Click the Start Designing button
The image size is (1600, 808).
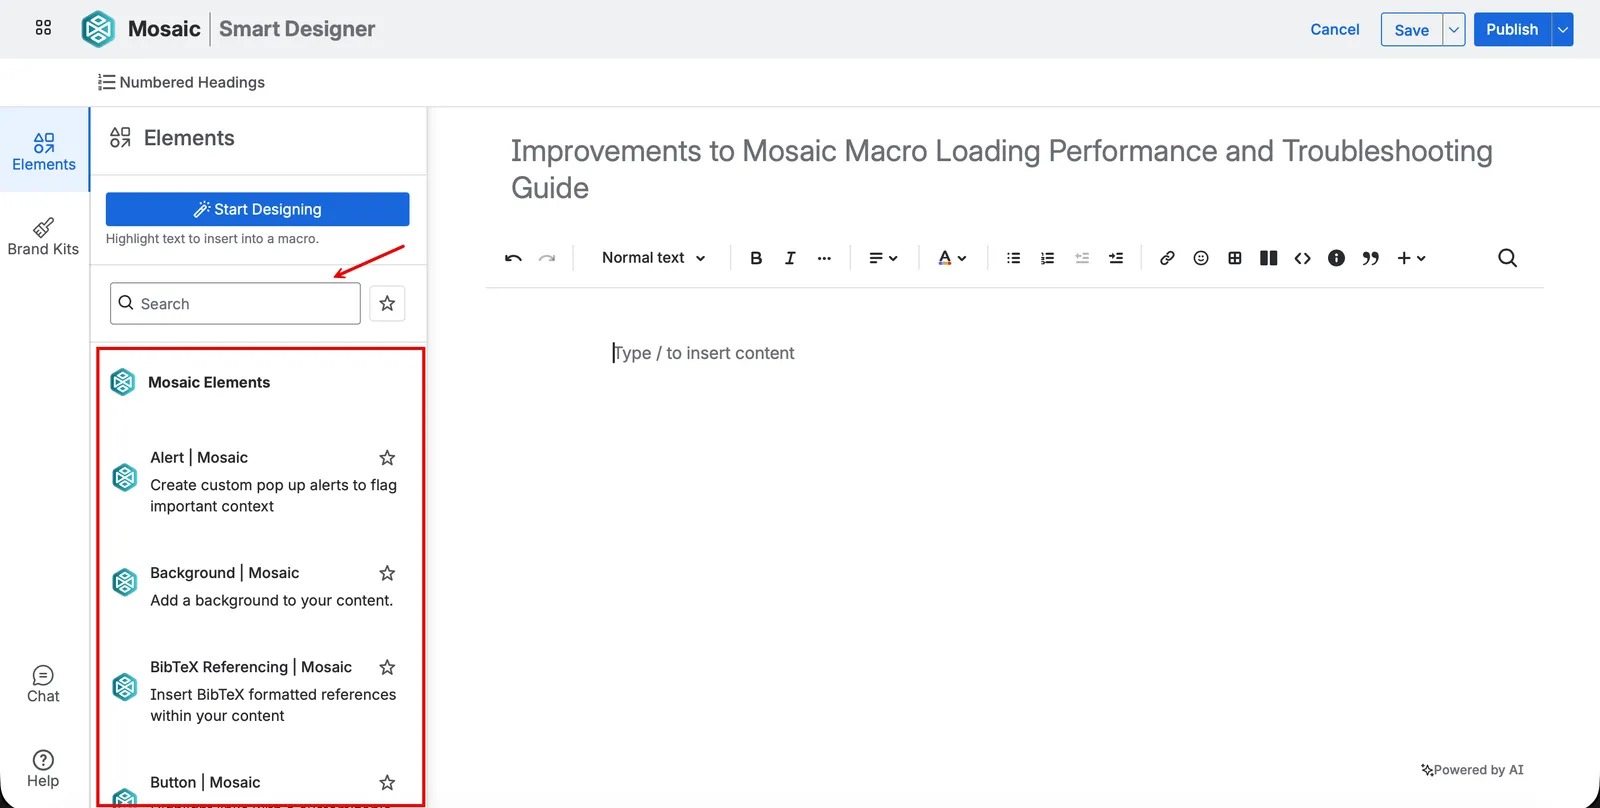coord(258,209)
